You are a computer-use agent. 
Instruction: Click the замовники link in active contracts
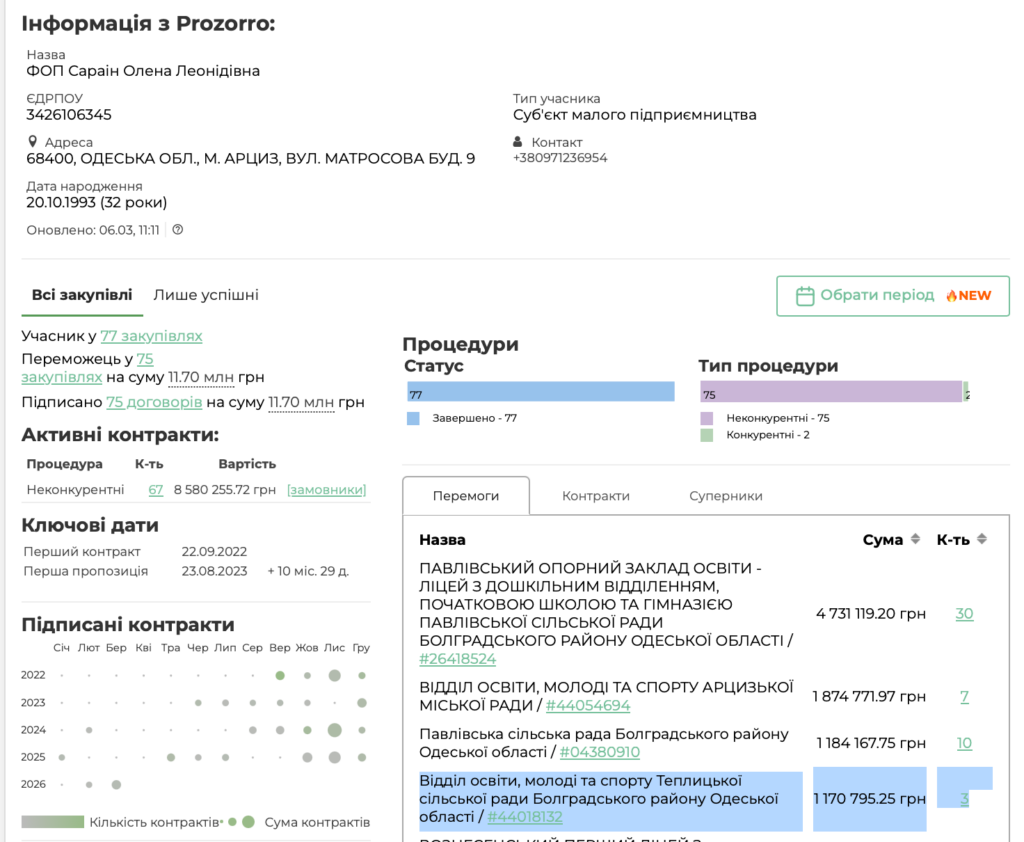pos(326,490)
